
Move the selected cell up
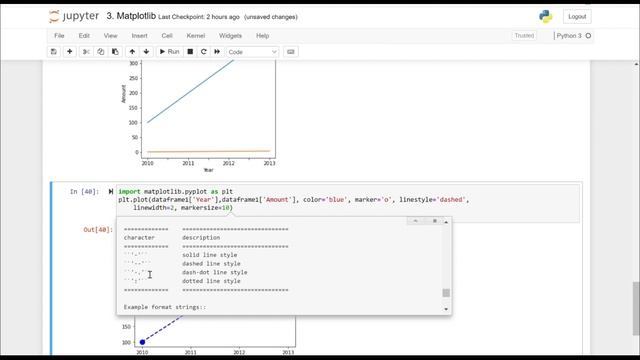coord(132,52)
